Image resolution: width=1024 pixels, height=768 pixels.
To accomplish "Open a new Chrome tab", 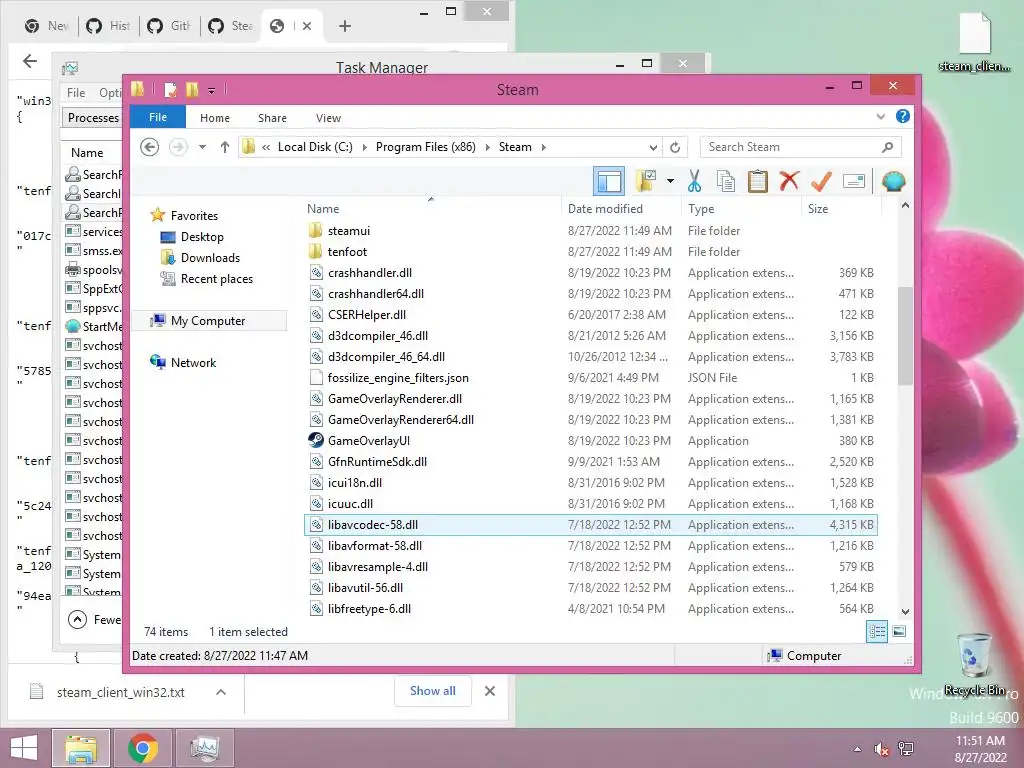I will pyautogui.click(x=345, y=26).
